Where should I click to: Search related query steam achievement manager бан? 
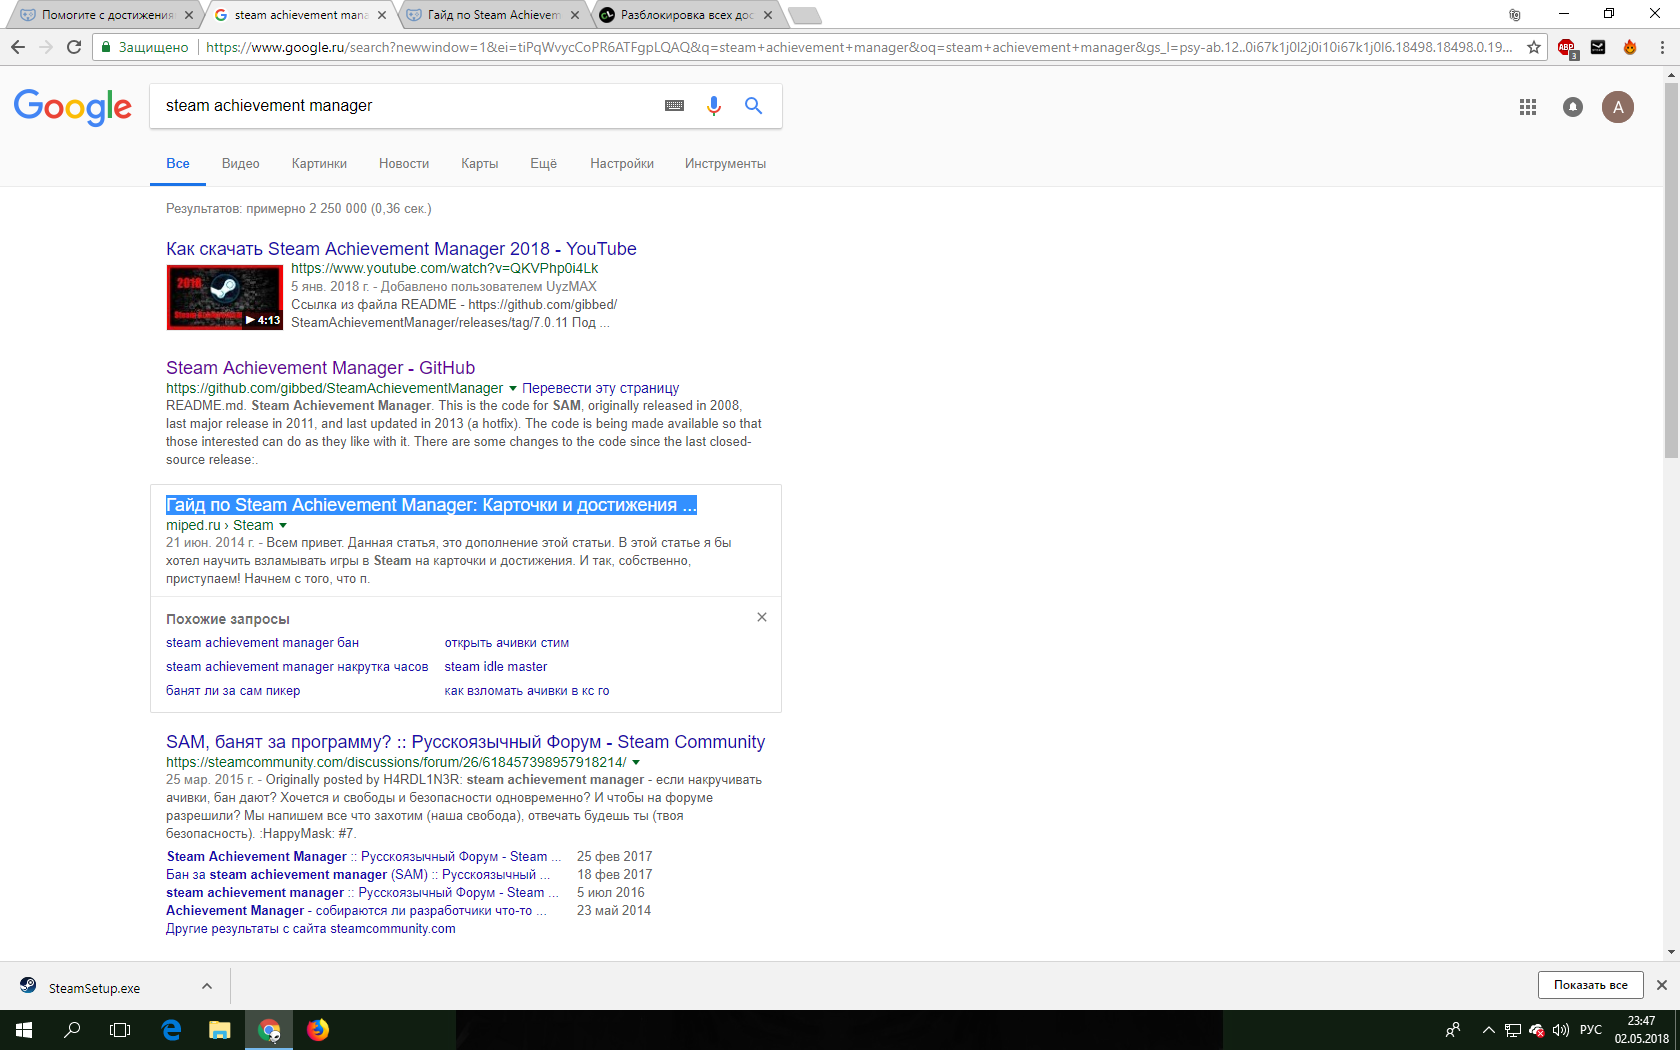point(262,643)
